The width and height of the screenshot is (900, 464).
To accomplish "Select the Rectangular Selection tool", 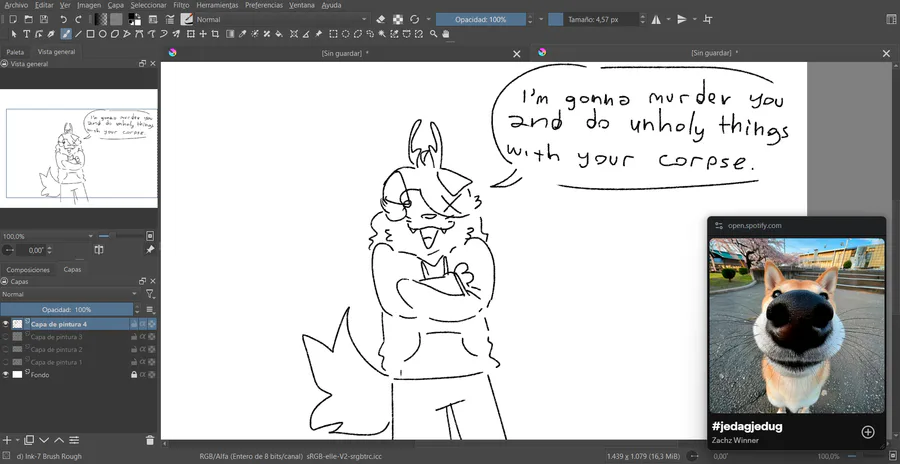I will (x=333, y=34).
